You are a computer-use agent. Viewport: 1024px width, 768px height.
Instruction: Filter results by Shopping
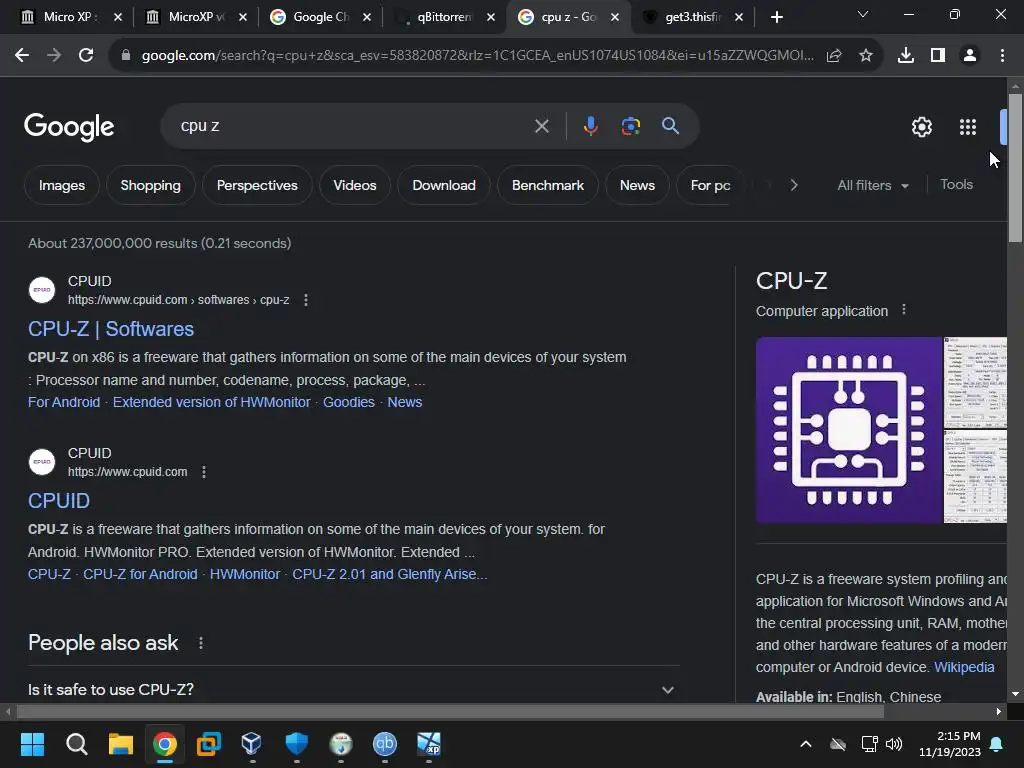150,185
